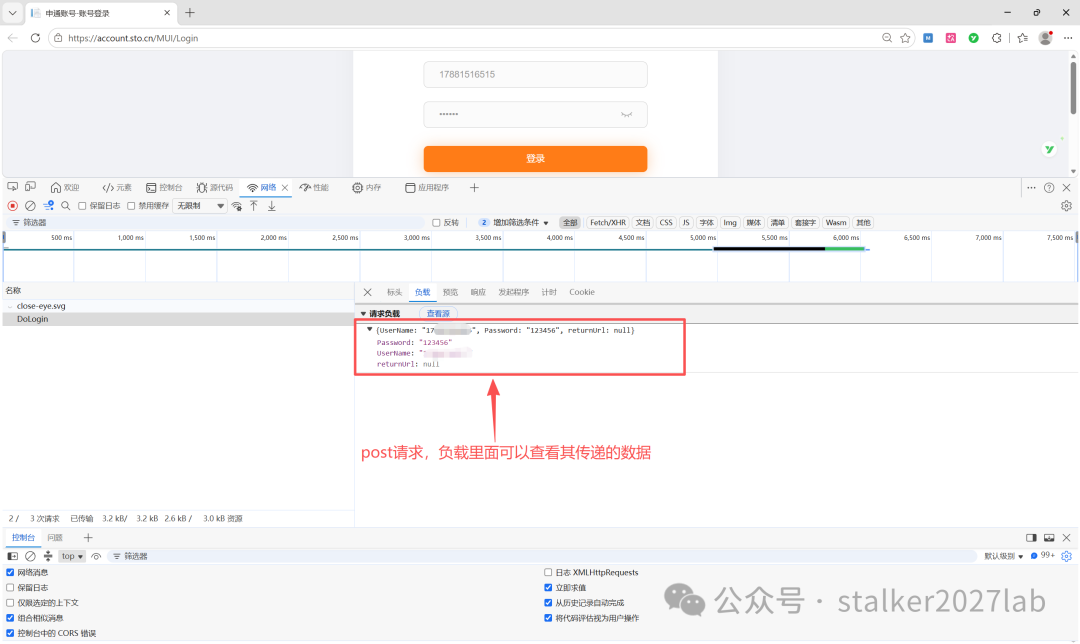Image resolution: width=1080 pixels, height=644 pixels.
Task: Switch to the 源代码 panel tab
Action: pyautogui.click(x=215, y=187)
